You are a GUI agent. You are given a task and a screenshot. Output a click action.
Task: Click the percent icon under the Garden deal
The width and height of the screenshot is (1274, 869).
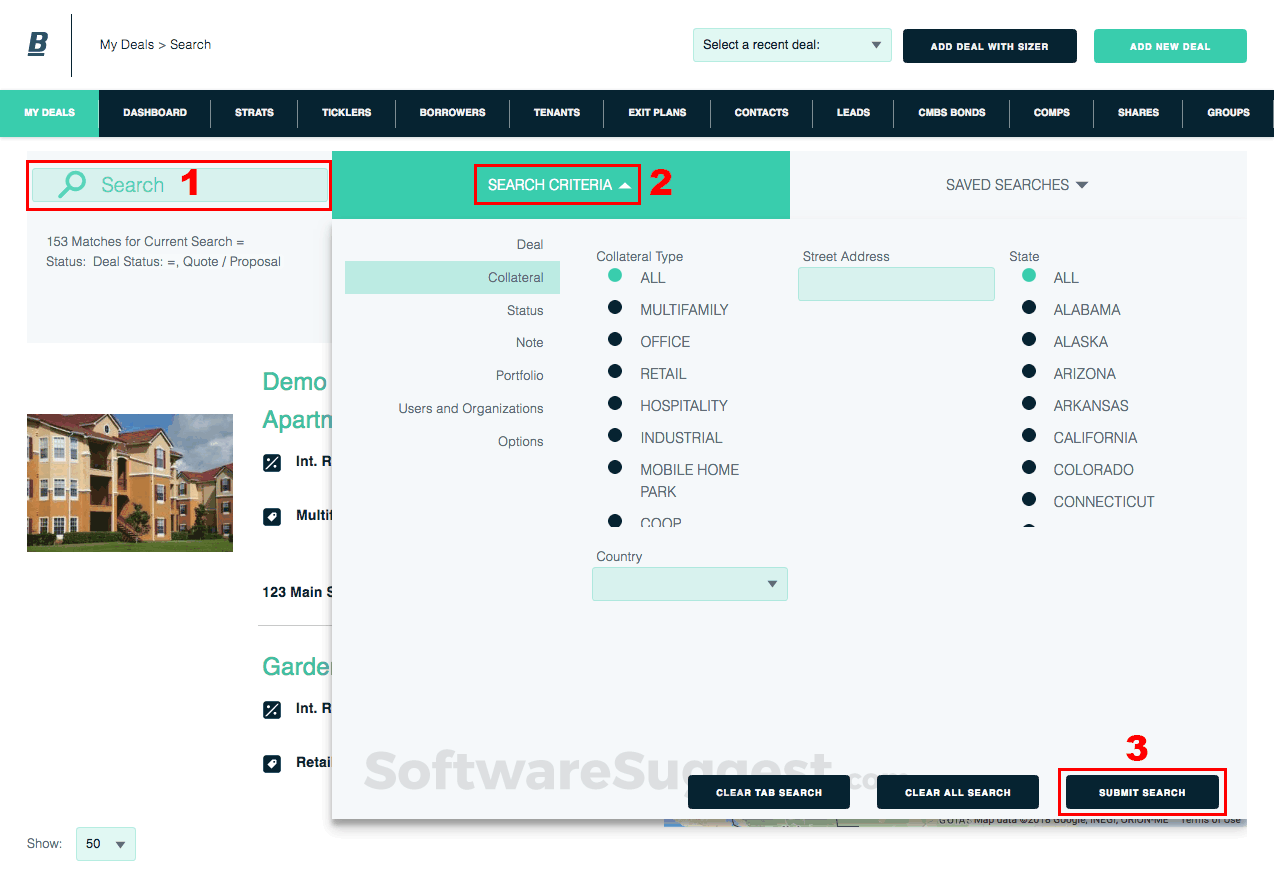(x=271, y=708)
